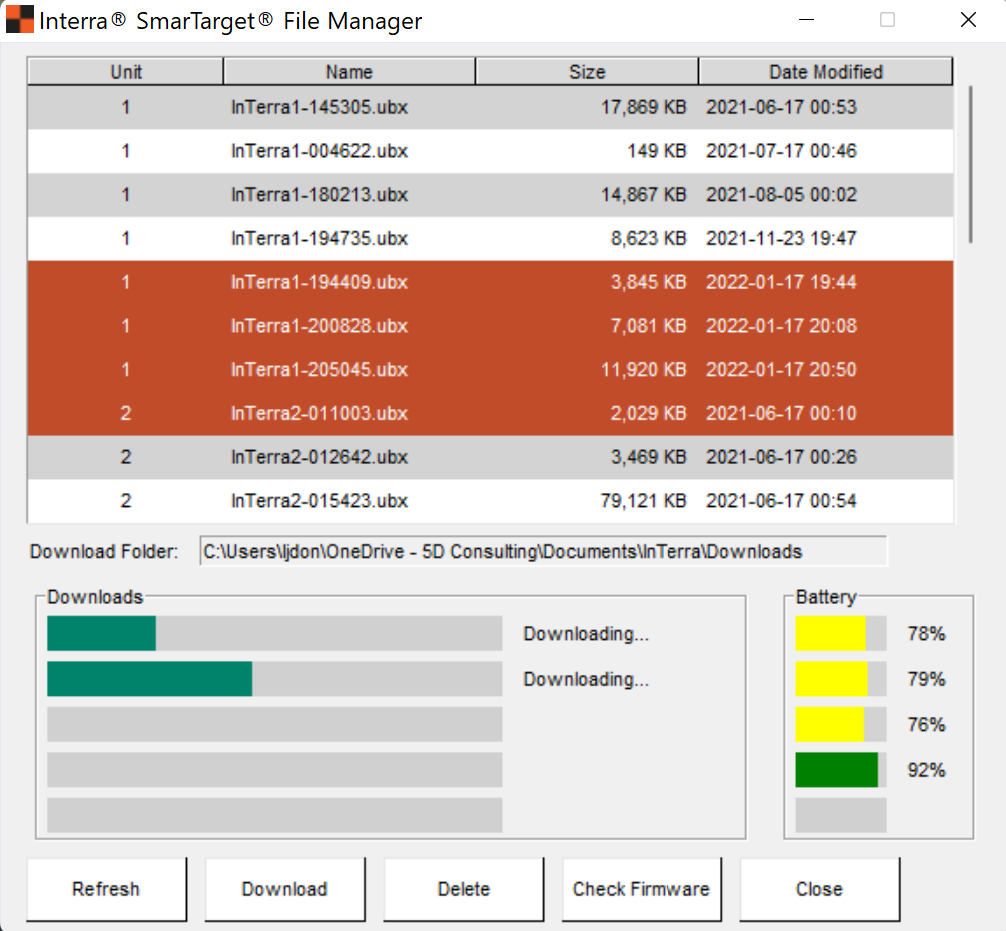This screenshot has width=1006, height=931.
Task: Click the 79% battery level bar
Action: [838, 678]
